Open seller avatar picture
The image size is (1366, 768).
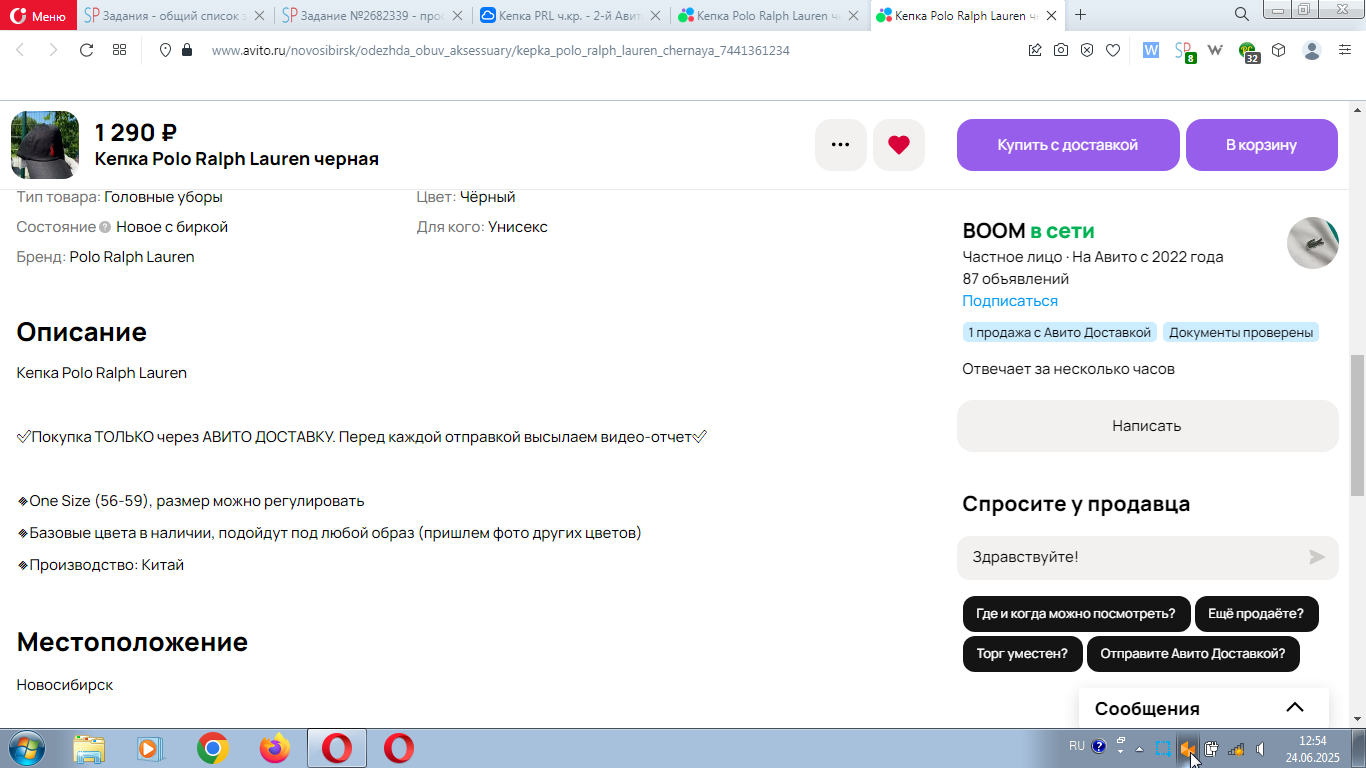point(1312,243)
